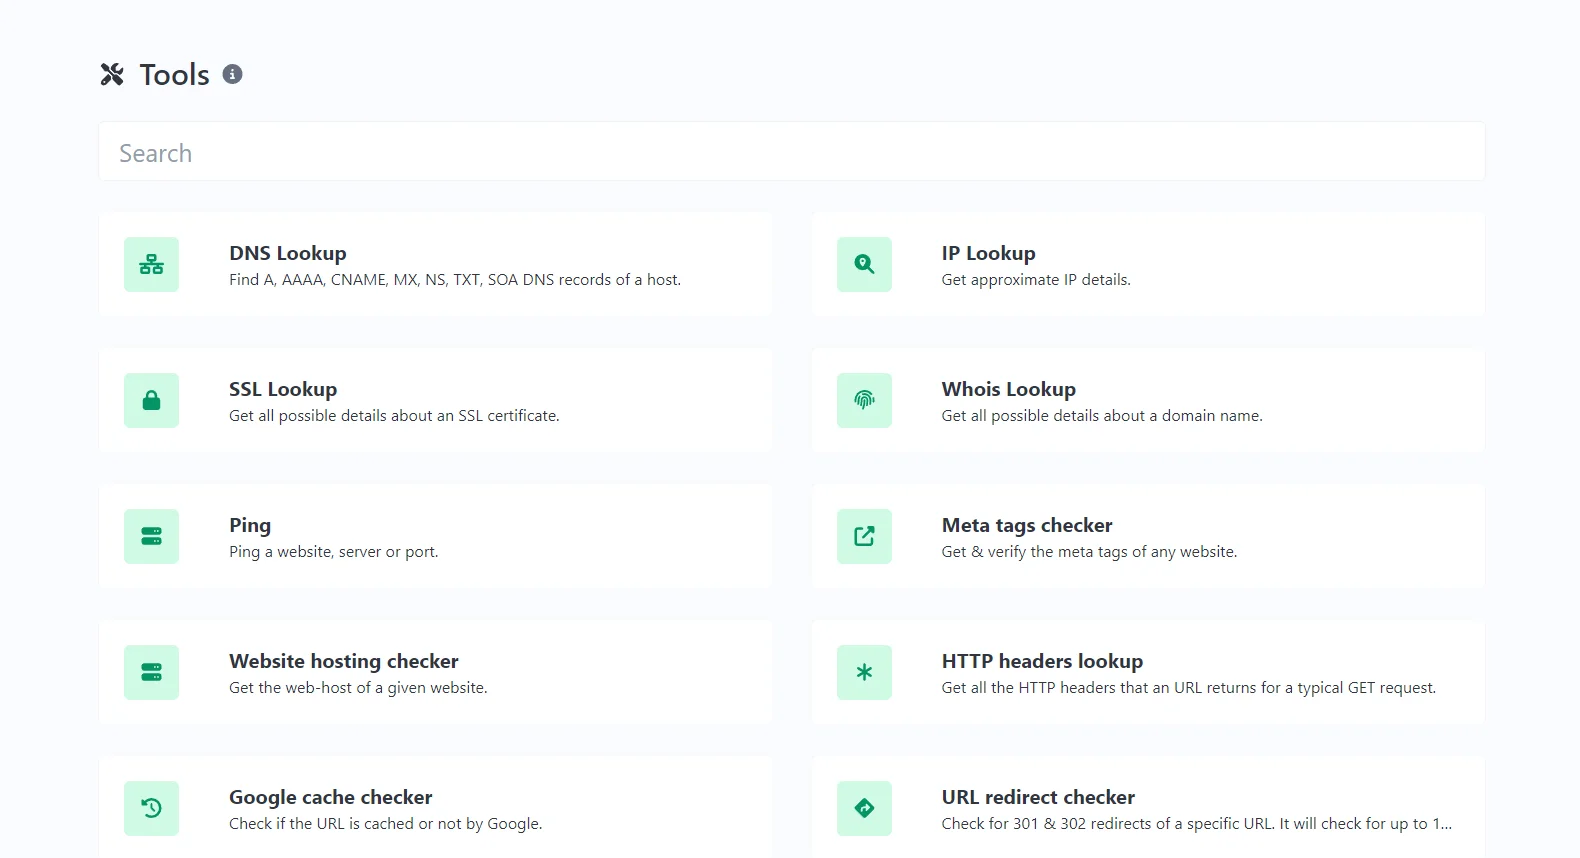Click the Google cache checker history icon
The image size is (1580, 858).
[151, 808]
